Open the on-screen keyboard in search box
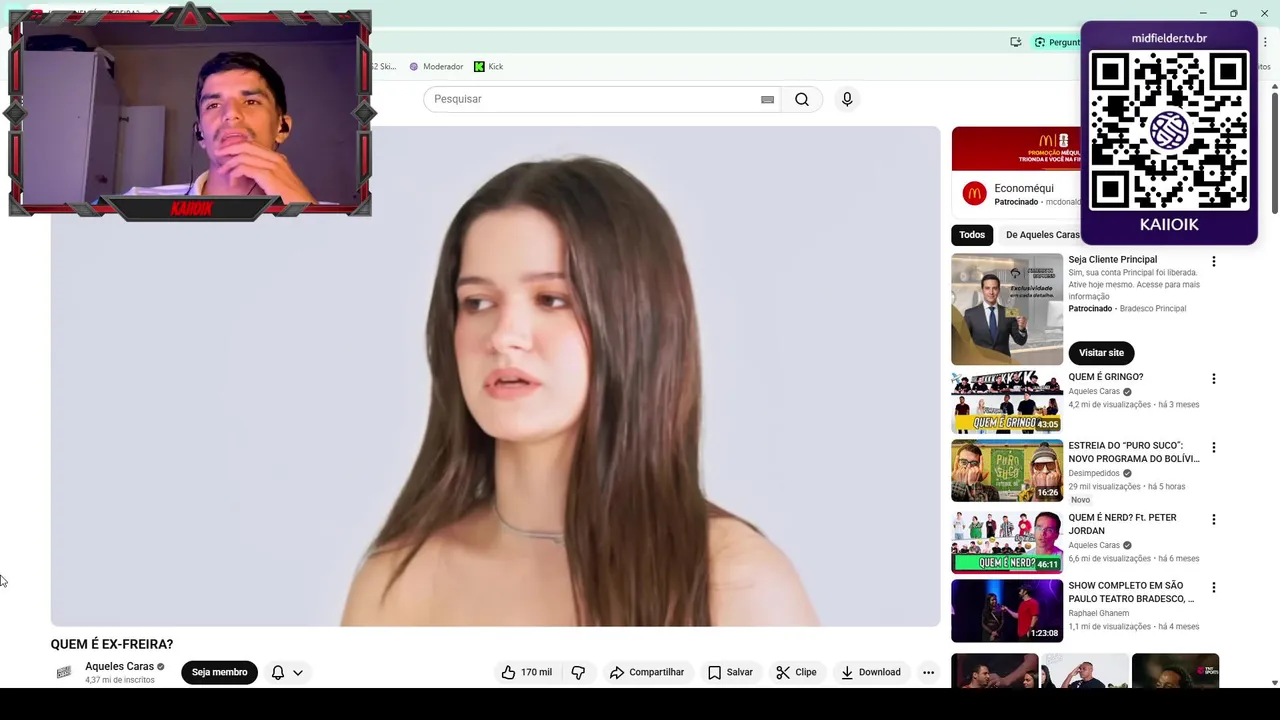This screenshot has height=720, width=1280. click(767, 99)
